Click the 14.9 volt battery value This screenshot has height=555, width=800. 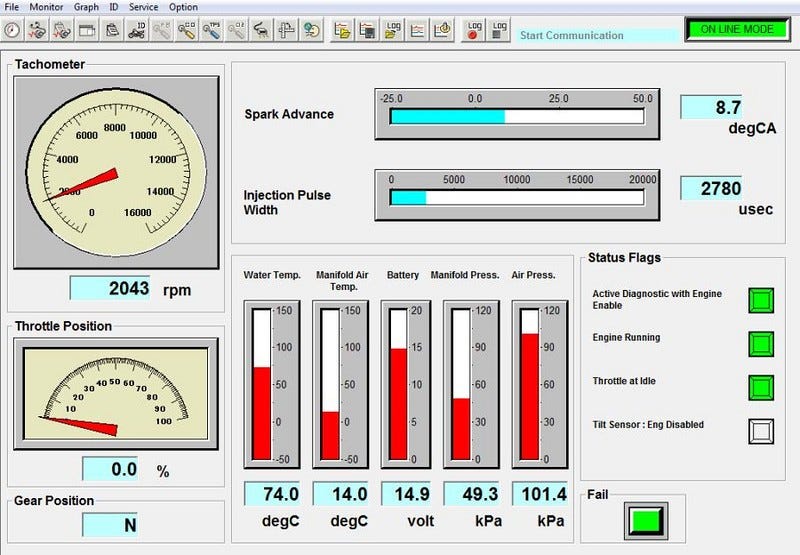point(406,494)
